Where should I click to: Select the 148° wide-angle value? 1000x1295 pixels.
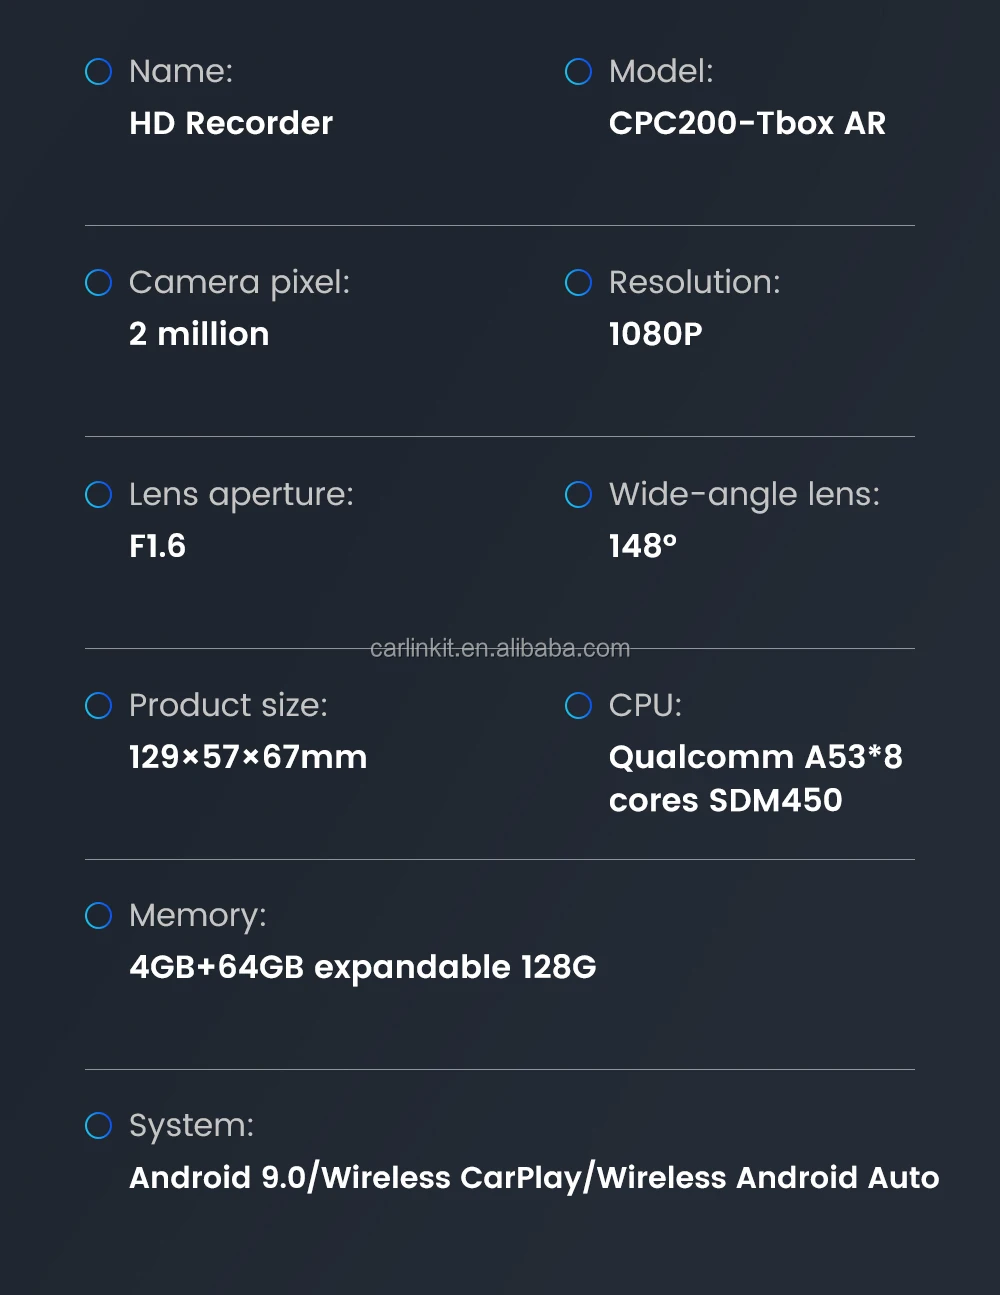point(643,546)
